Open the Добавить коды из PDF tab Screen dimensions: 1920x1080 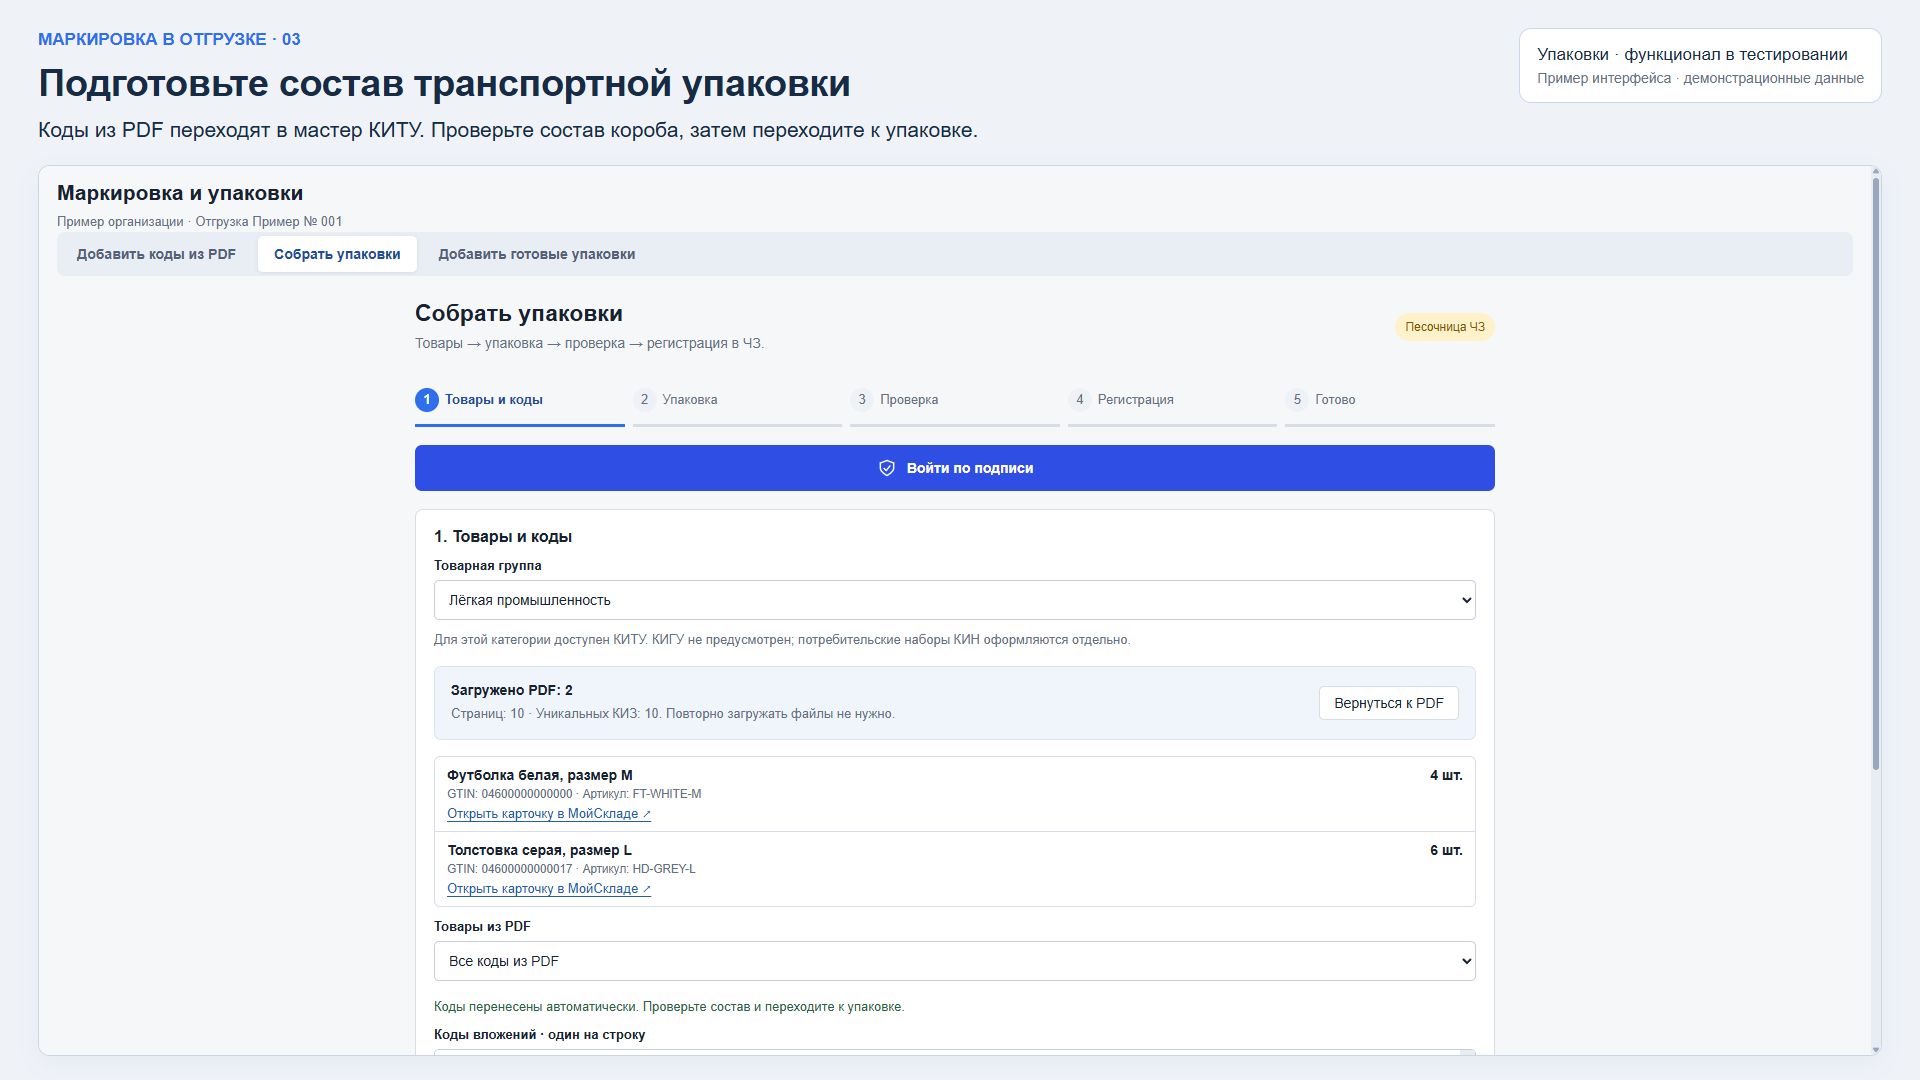(156, 254)
